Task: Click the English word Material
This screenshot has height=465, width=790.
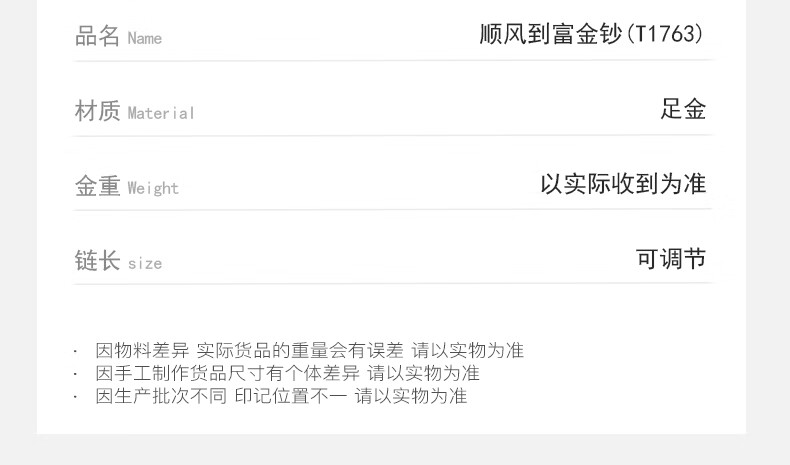Action: (x=161, y=113)
